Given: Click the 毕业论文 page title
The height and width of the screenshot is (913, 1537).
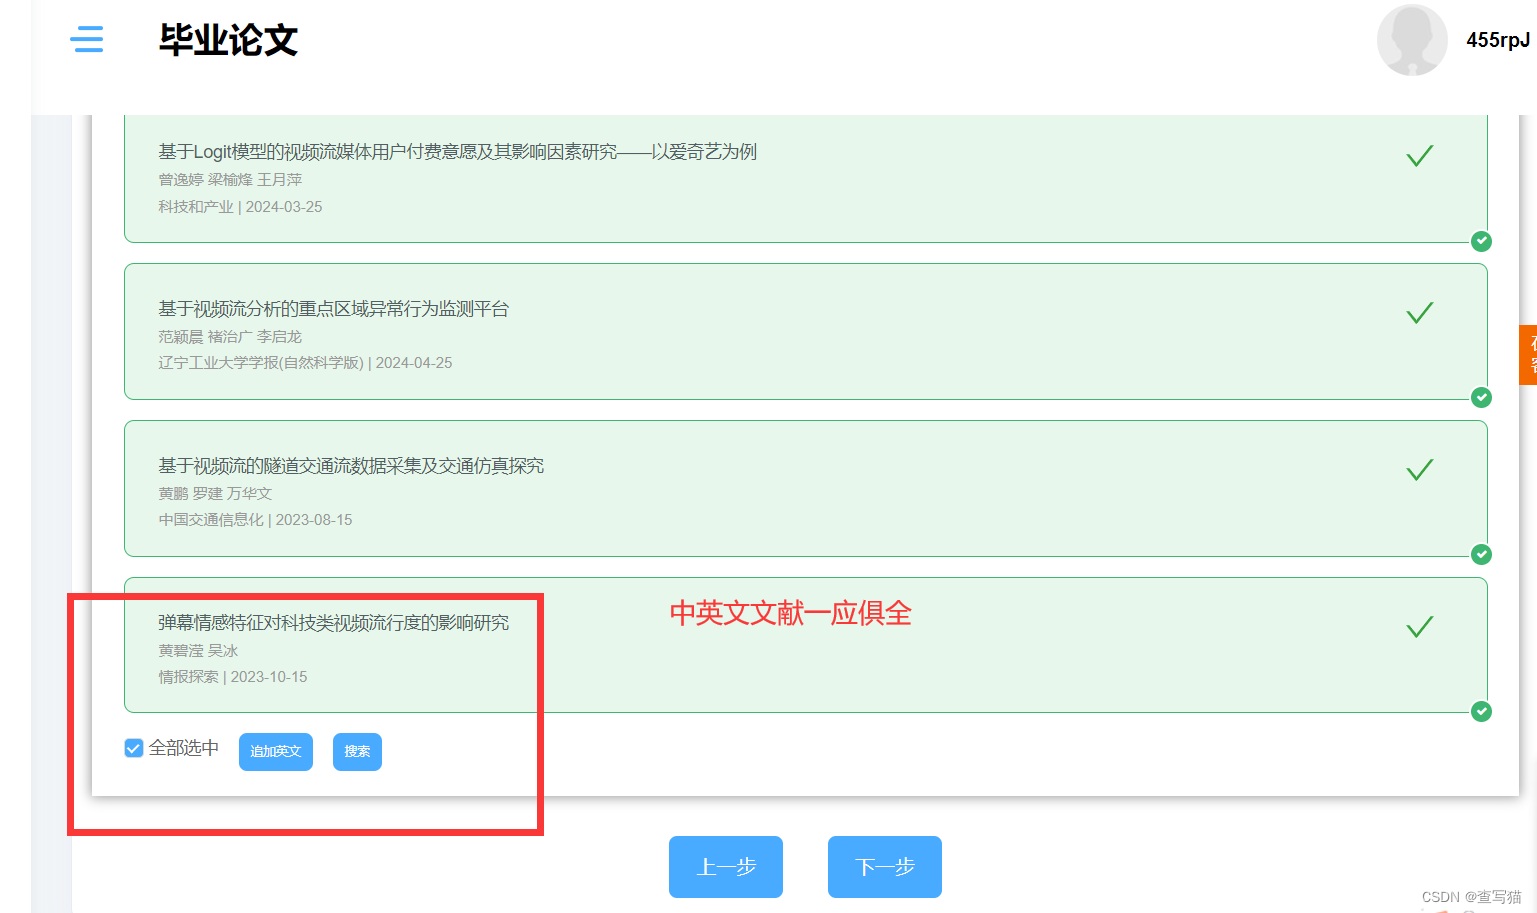Looking at the screenshot, I should tap(228, 40).
